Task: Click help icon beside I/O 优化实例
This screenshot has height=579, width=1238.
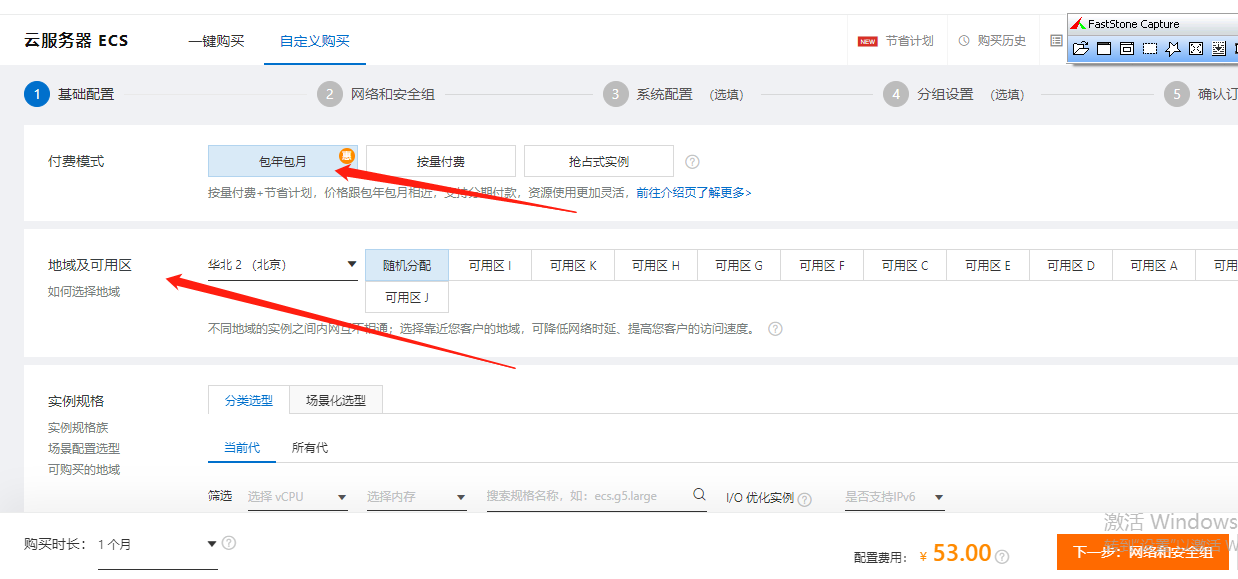Action: click(x=805, y=499)
